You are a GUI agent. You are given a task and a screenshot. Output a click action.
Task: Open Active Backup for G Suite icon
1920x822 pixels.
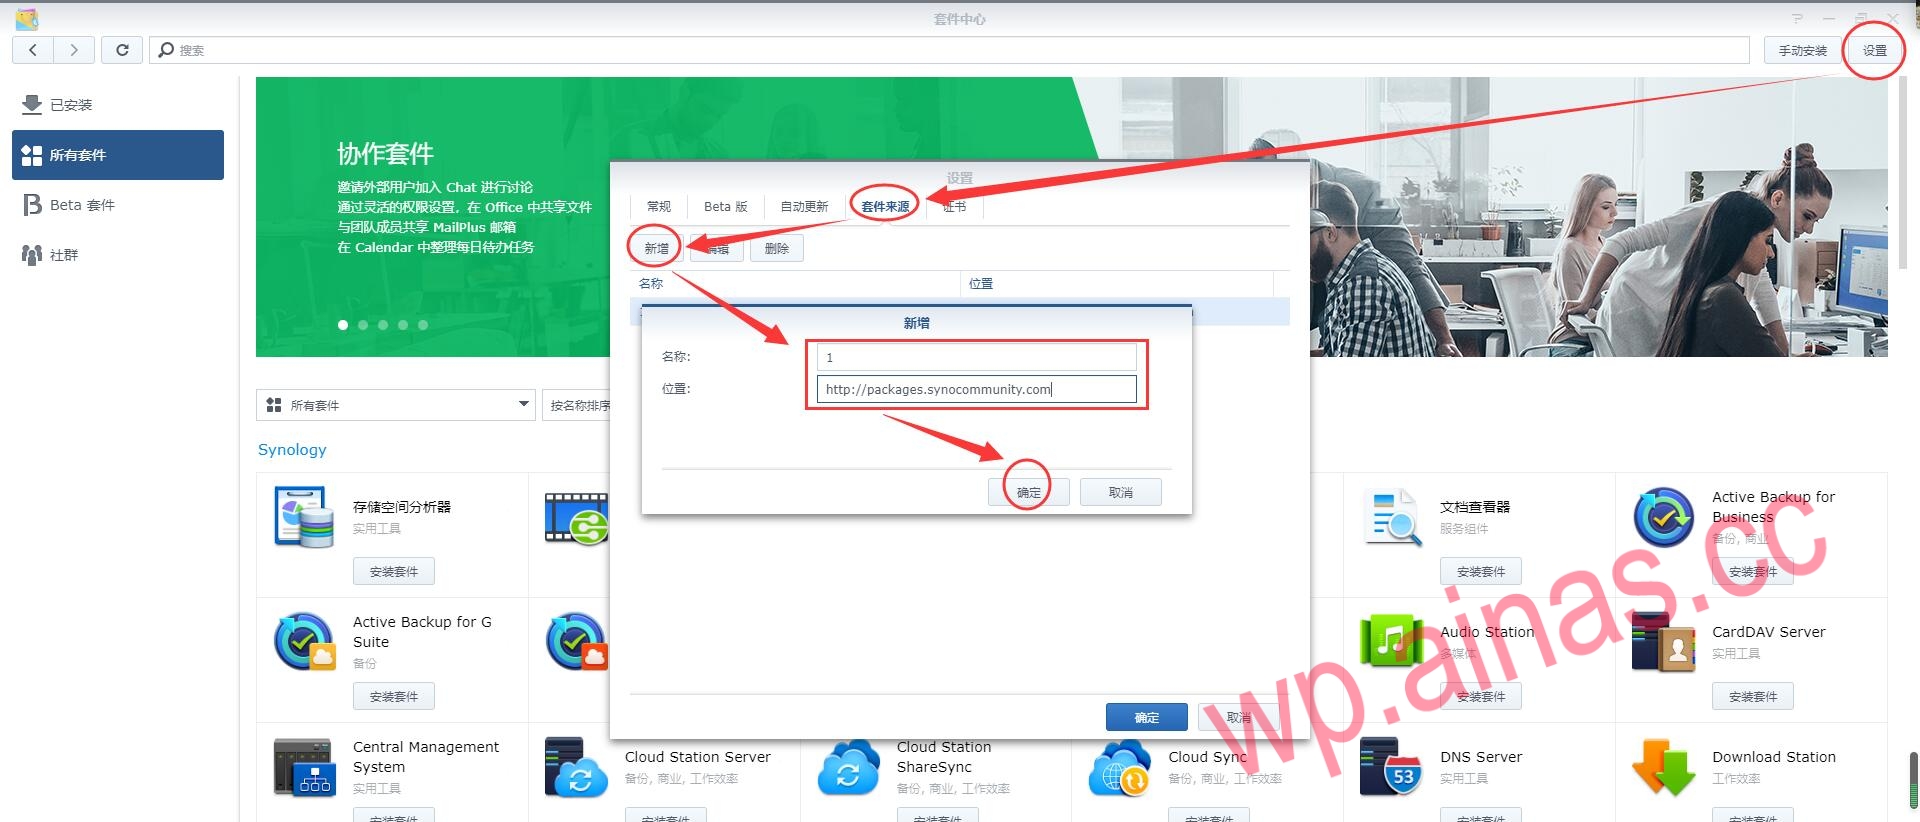304,642
